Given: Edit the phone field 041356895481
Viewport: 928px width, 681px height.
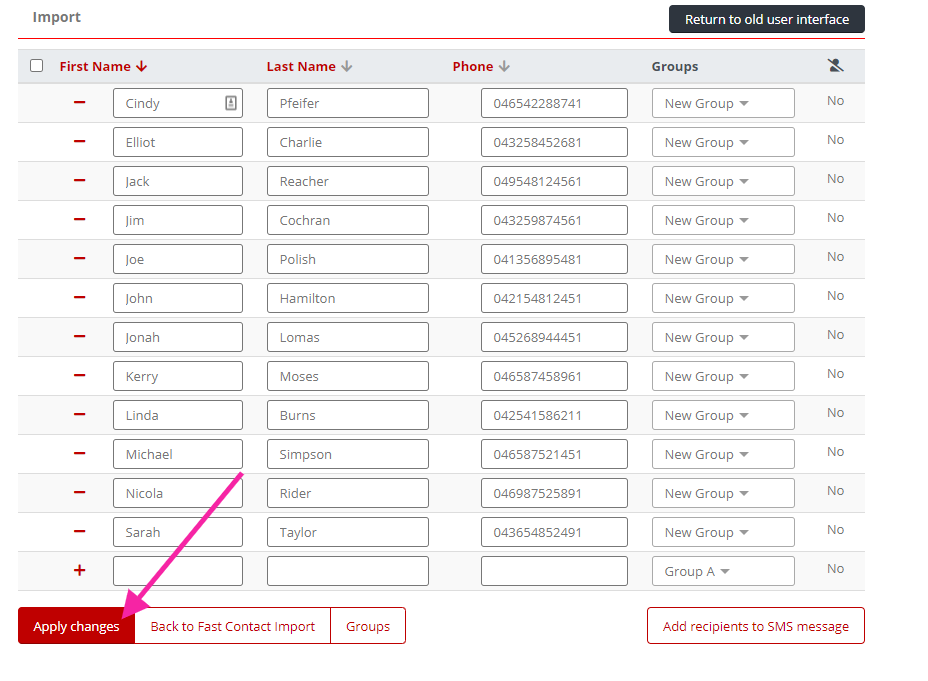Looking at the screenshot, I should tap(554, 260).
